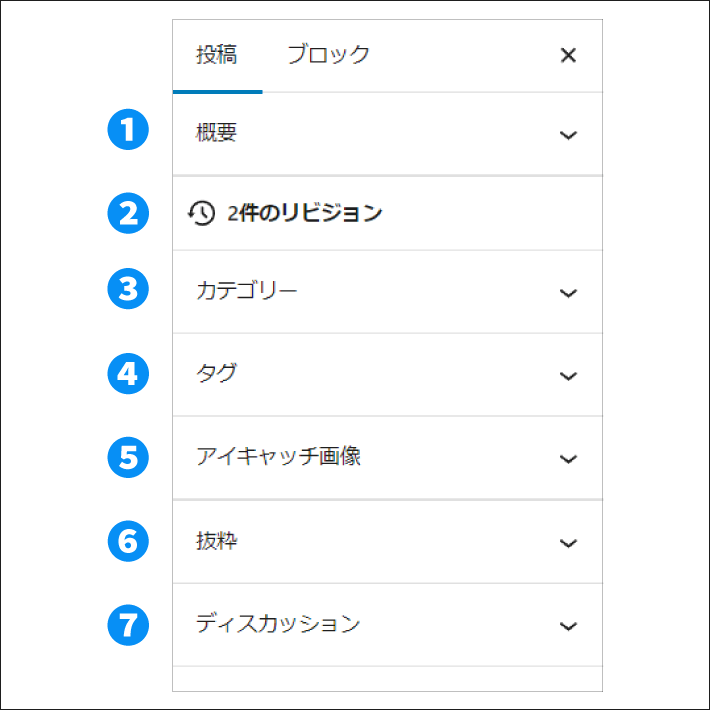This screenshot has width=710, height=710.
Task: Expand the アイキャッチ画像 panel chevron
Action: click(568, 459)
